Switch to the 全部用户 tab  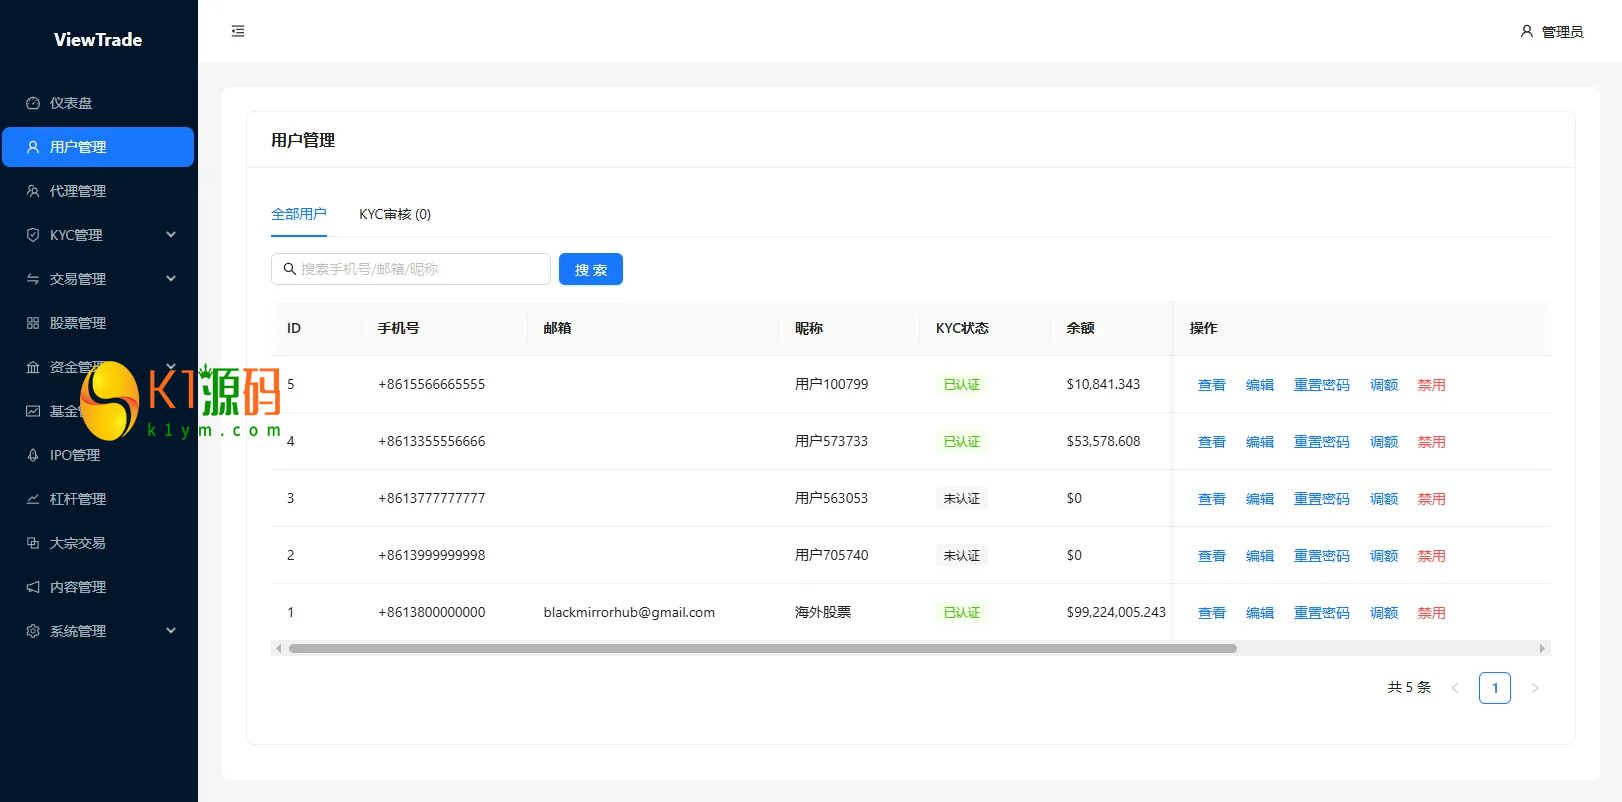(x=299, y=214)
